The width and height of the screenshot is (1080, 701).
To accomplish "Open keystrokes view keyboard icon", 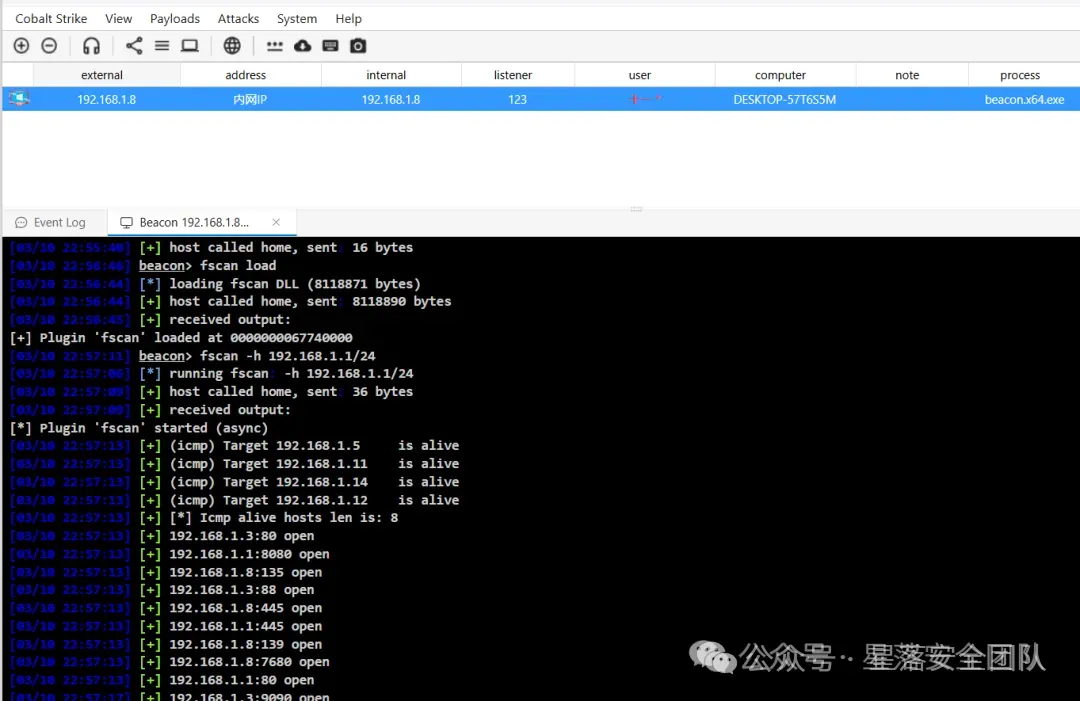I will click(x=331, y=45).
